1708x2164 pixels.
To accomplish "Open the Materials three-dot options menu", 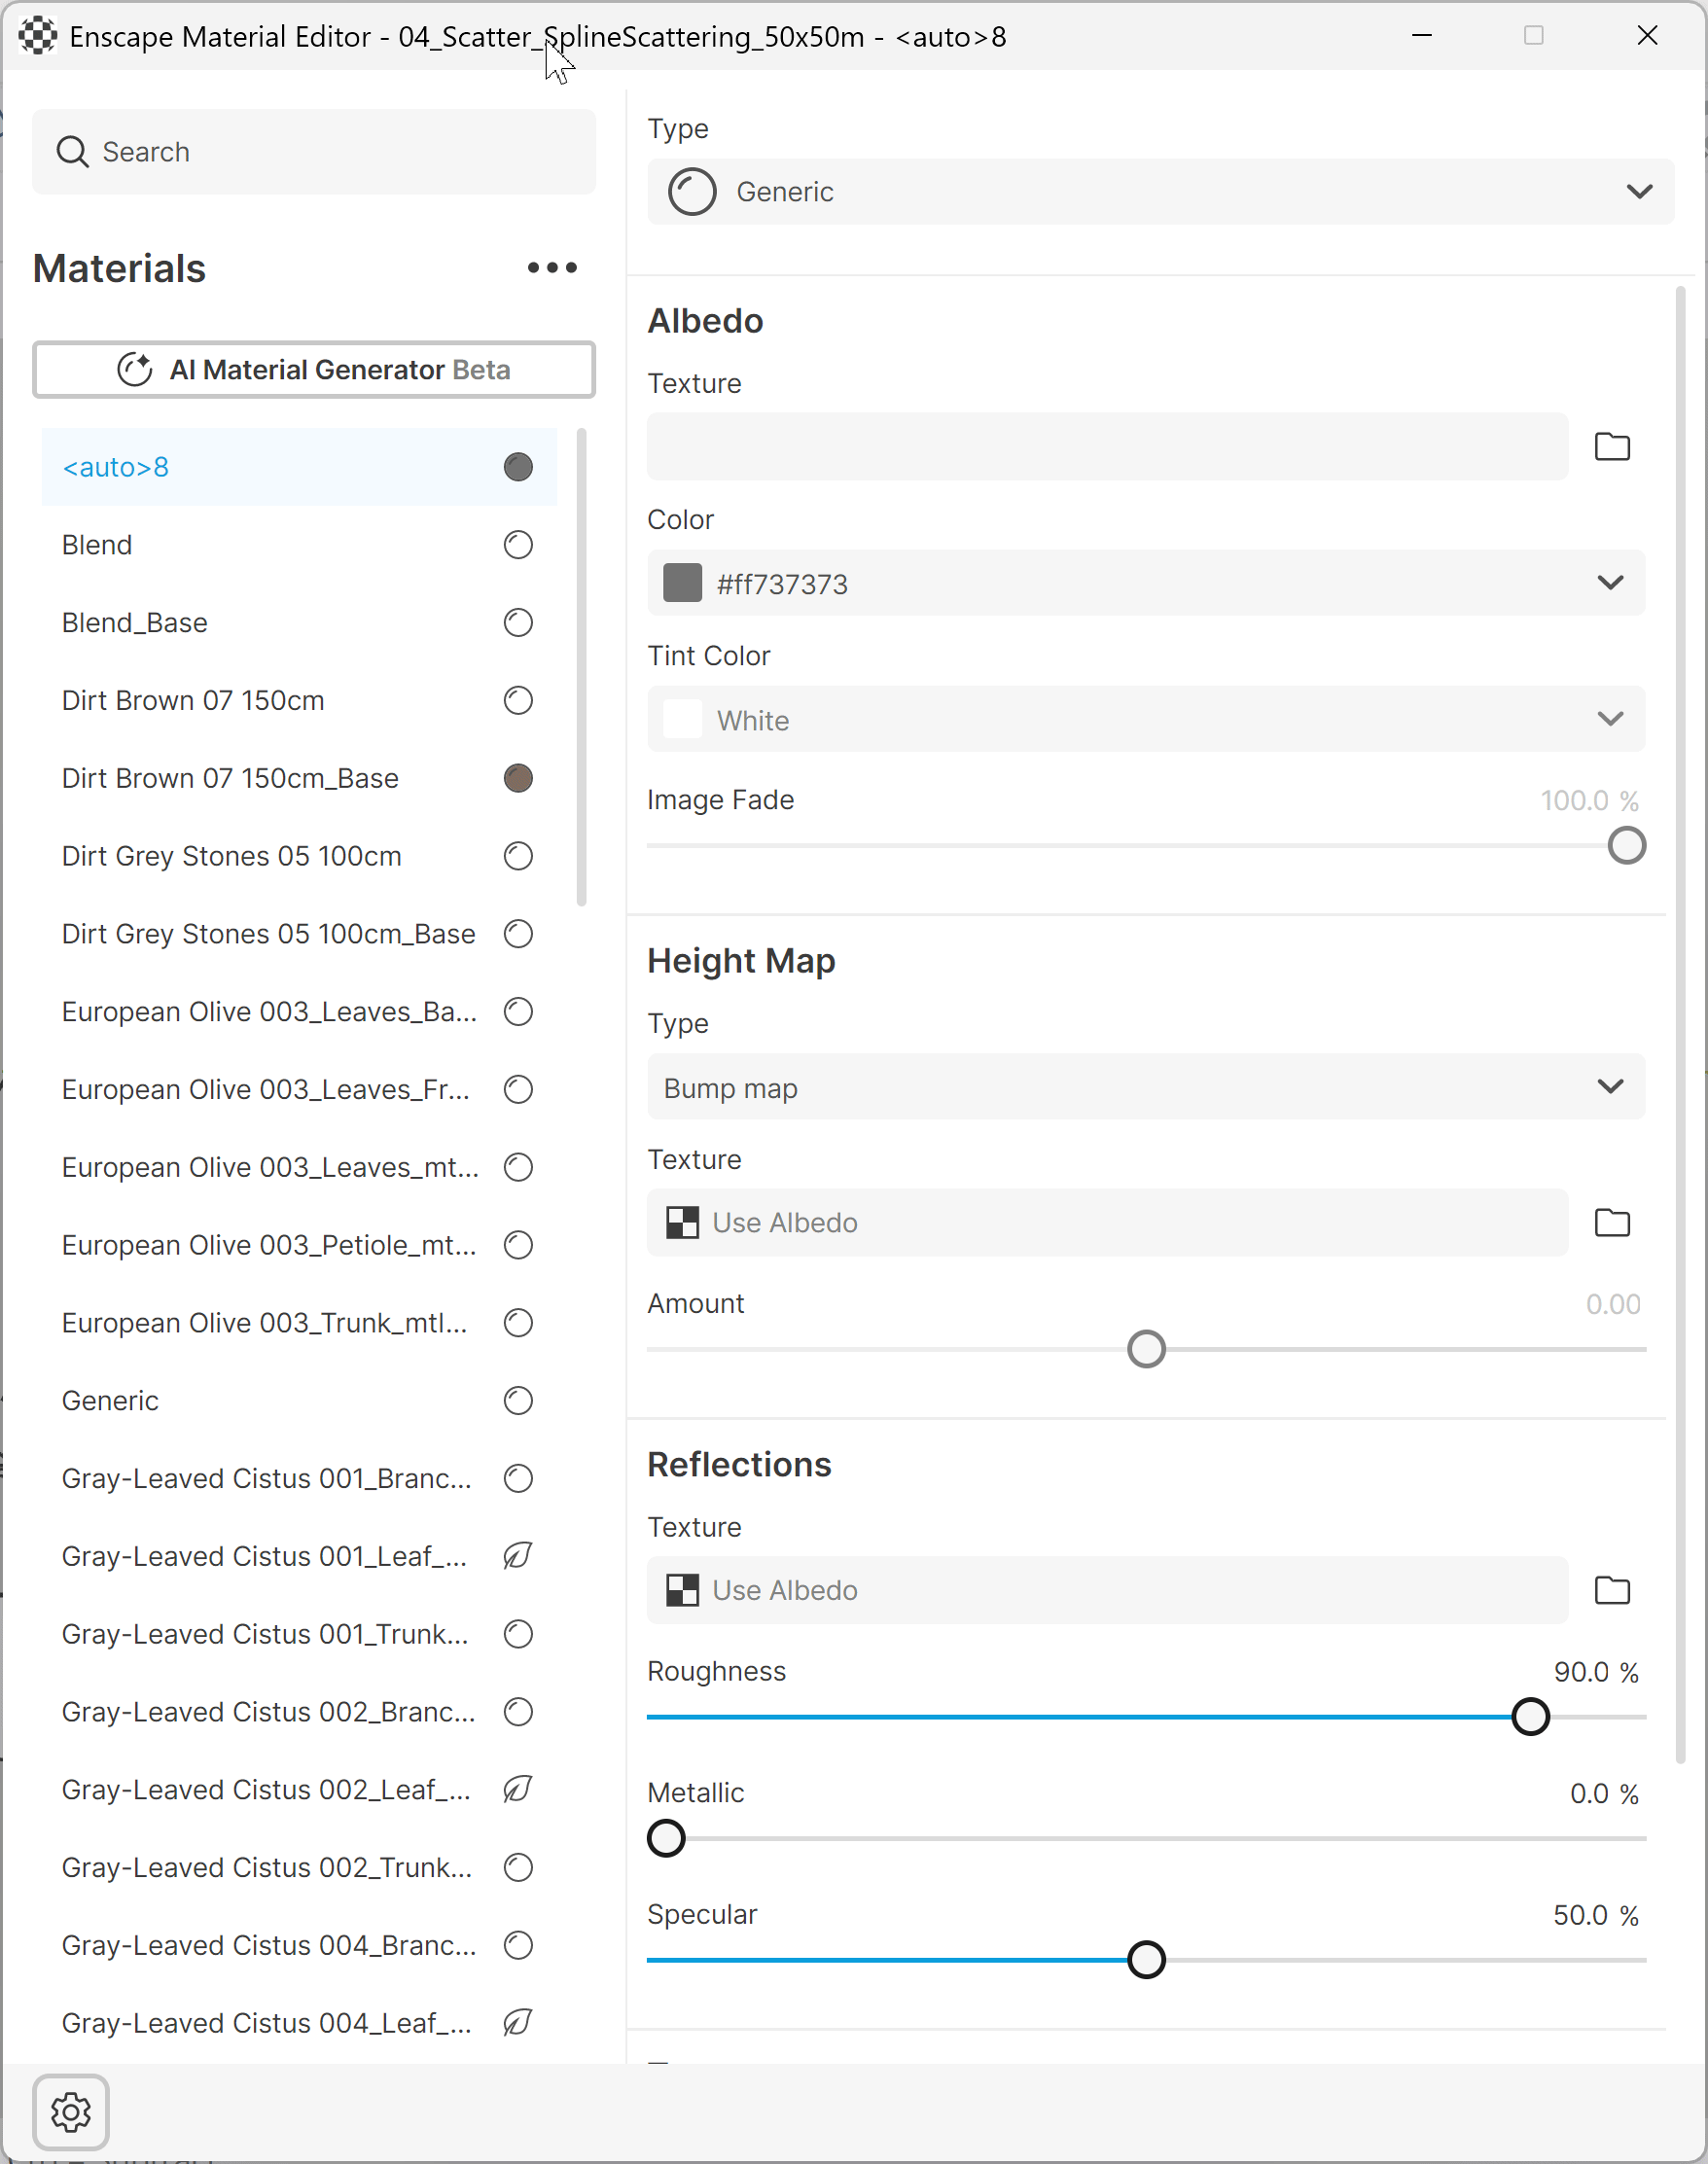I will click(552, 268).
